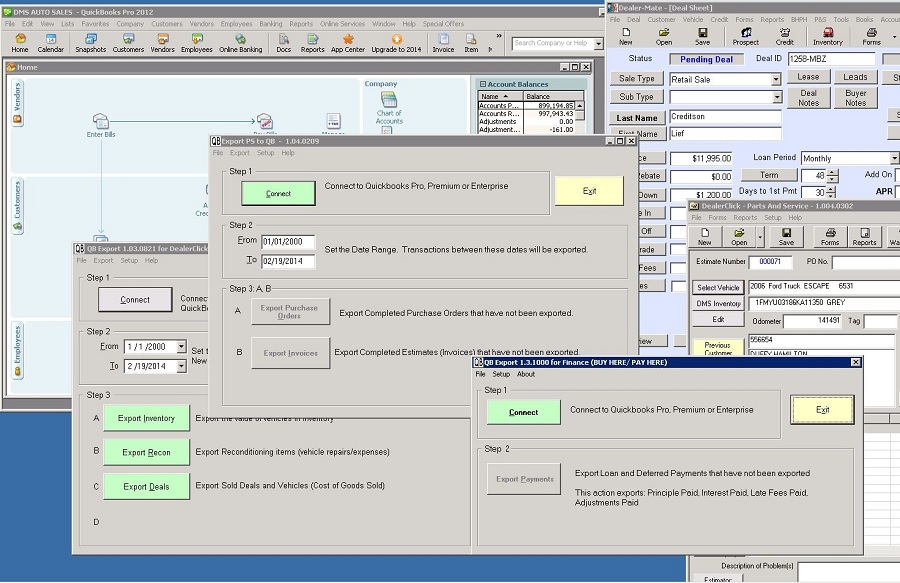Click Upgrade to 2014 icon in QuickBooks

(x=396, y=43)
